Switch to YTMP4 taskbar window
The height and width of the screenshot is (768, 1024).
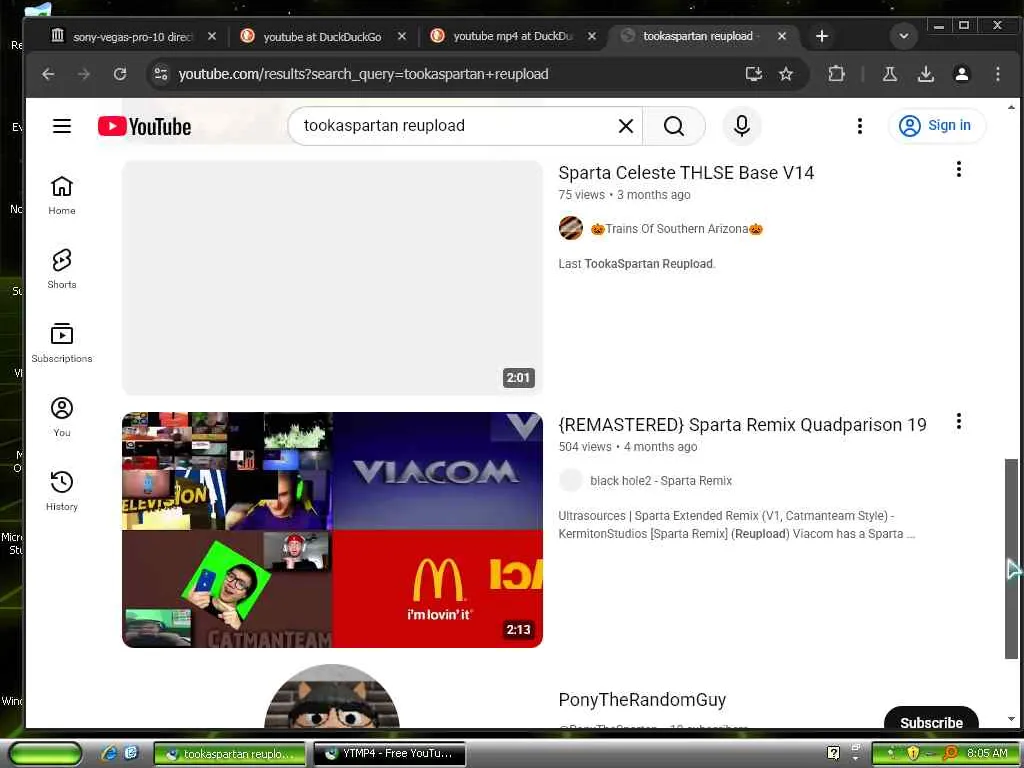click(390, 753)
